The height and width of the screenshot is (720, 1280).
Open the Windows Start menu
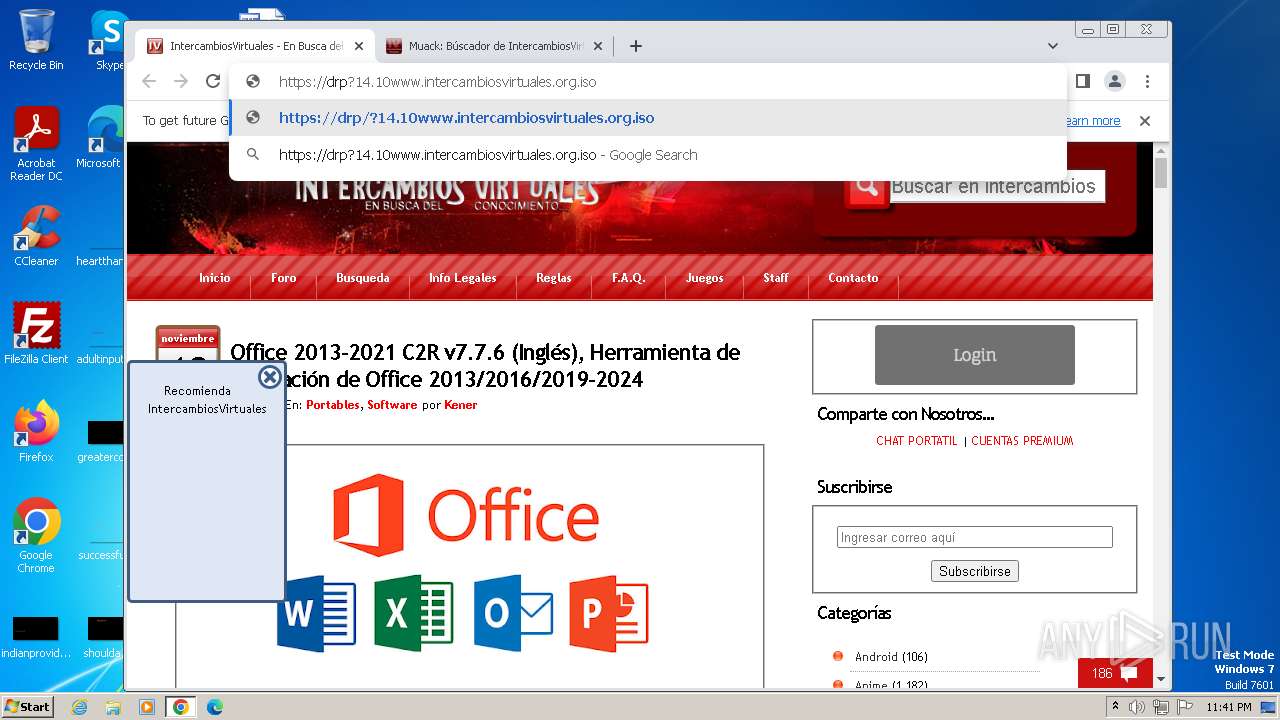tap(28, 706)
